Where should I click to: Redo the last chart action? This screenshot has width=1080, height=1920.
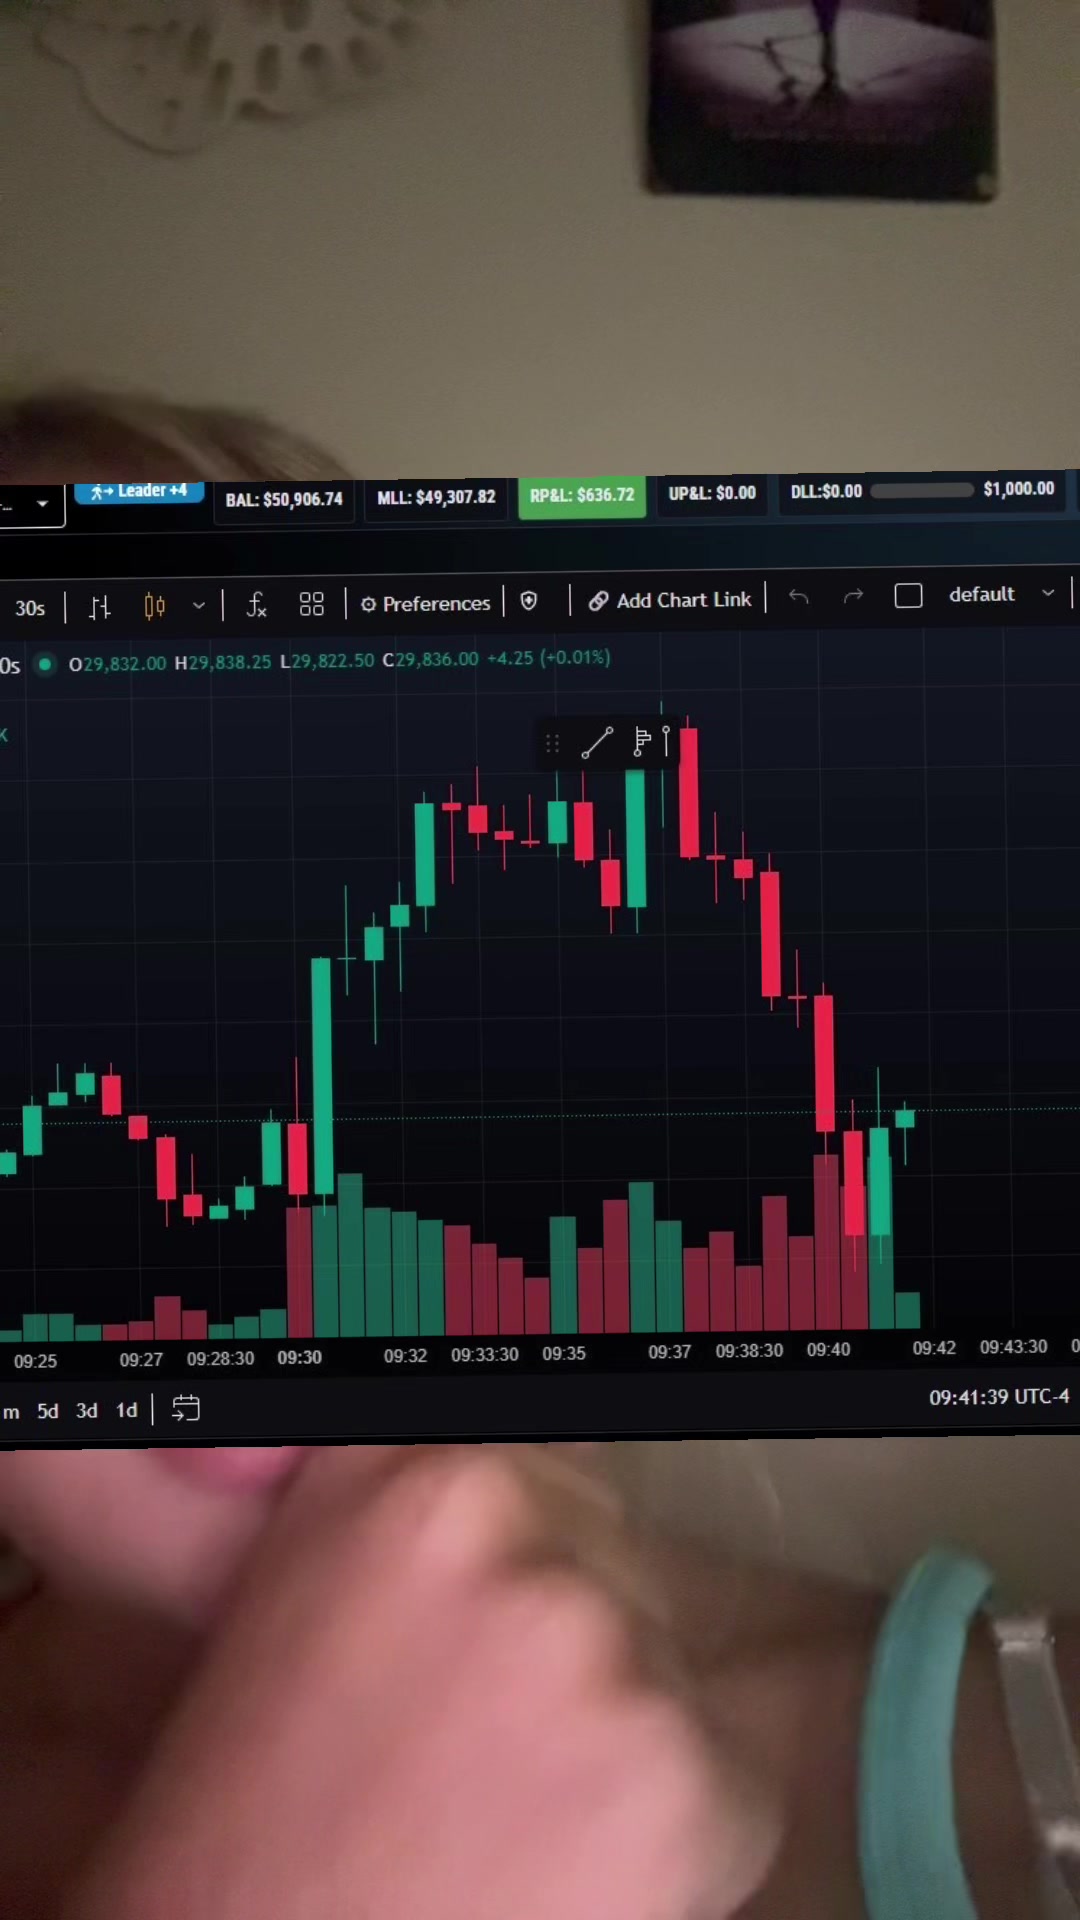coord(853,596)
